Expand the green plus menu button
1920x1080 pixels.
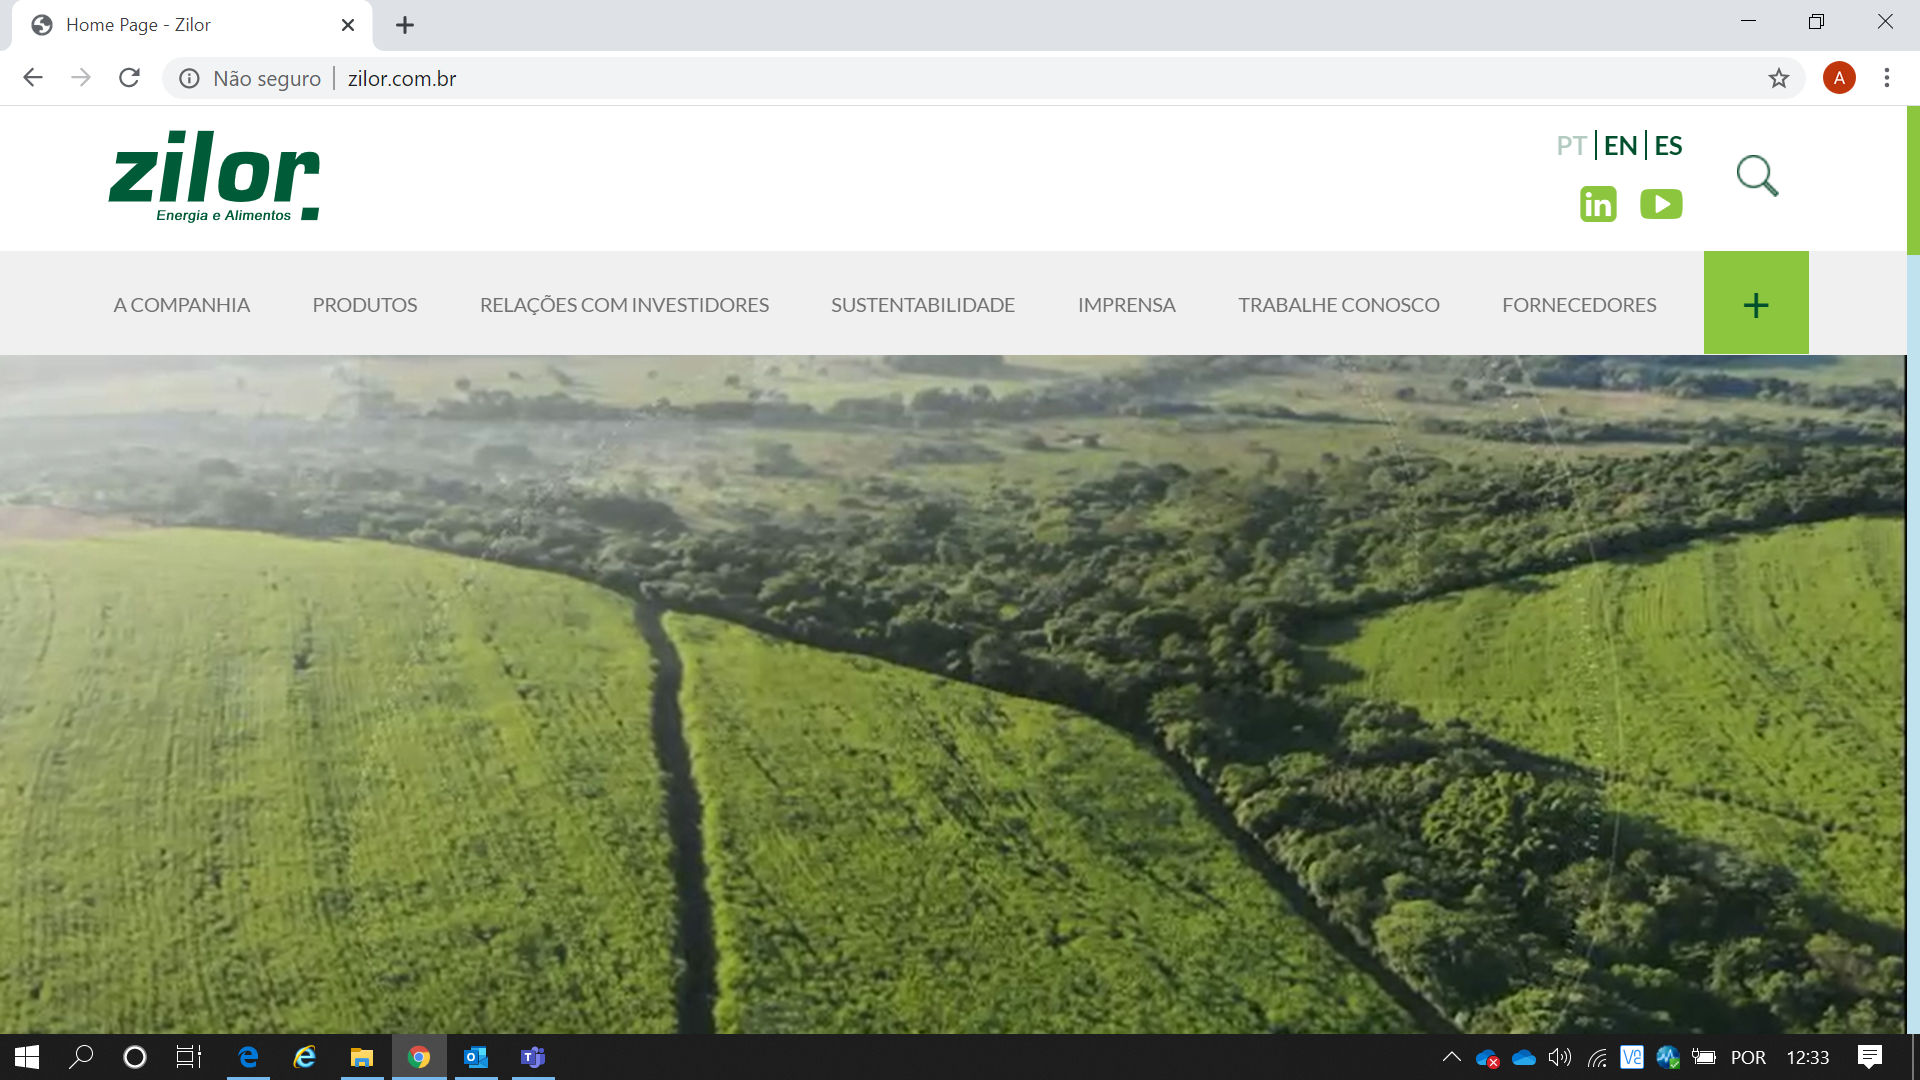[x=1756, y=303]
